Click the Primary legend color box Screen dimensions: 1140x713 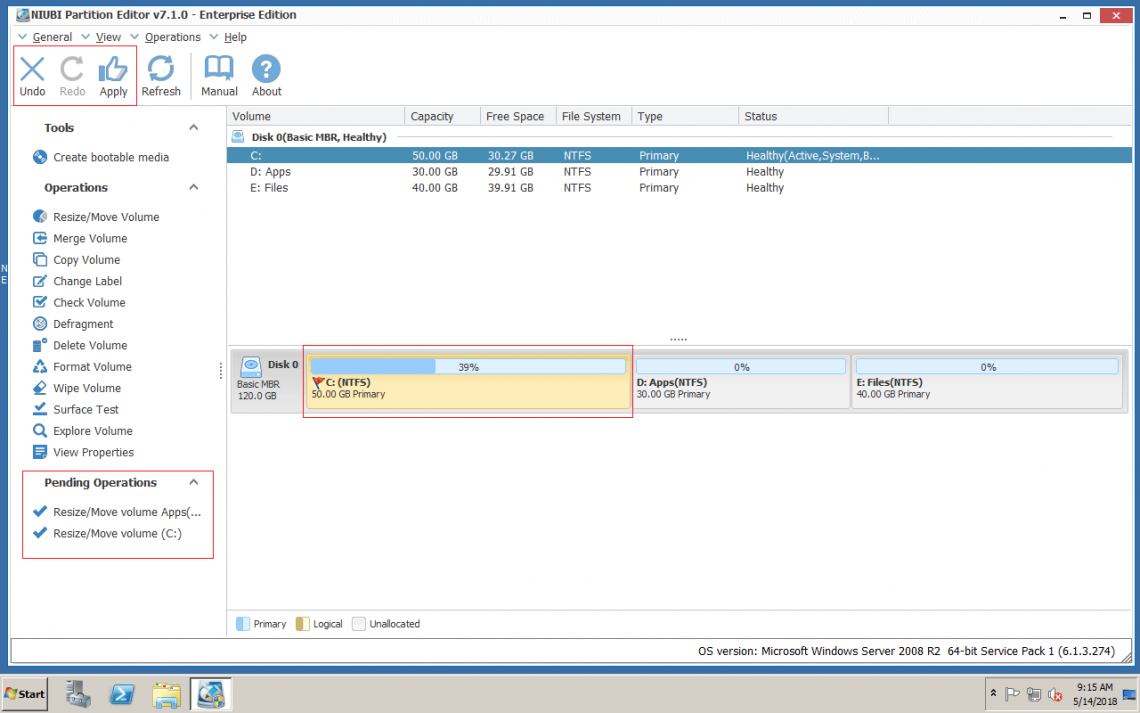(x=242, y=623)
